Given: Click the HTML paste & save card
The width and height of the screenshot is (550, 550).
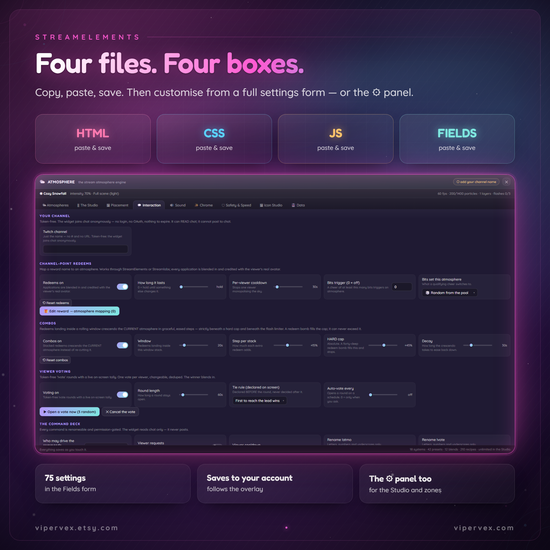Looking at the screenshot, I should [x=93, y=139].
